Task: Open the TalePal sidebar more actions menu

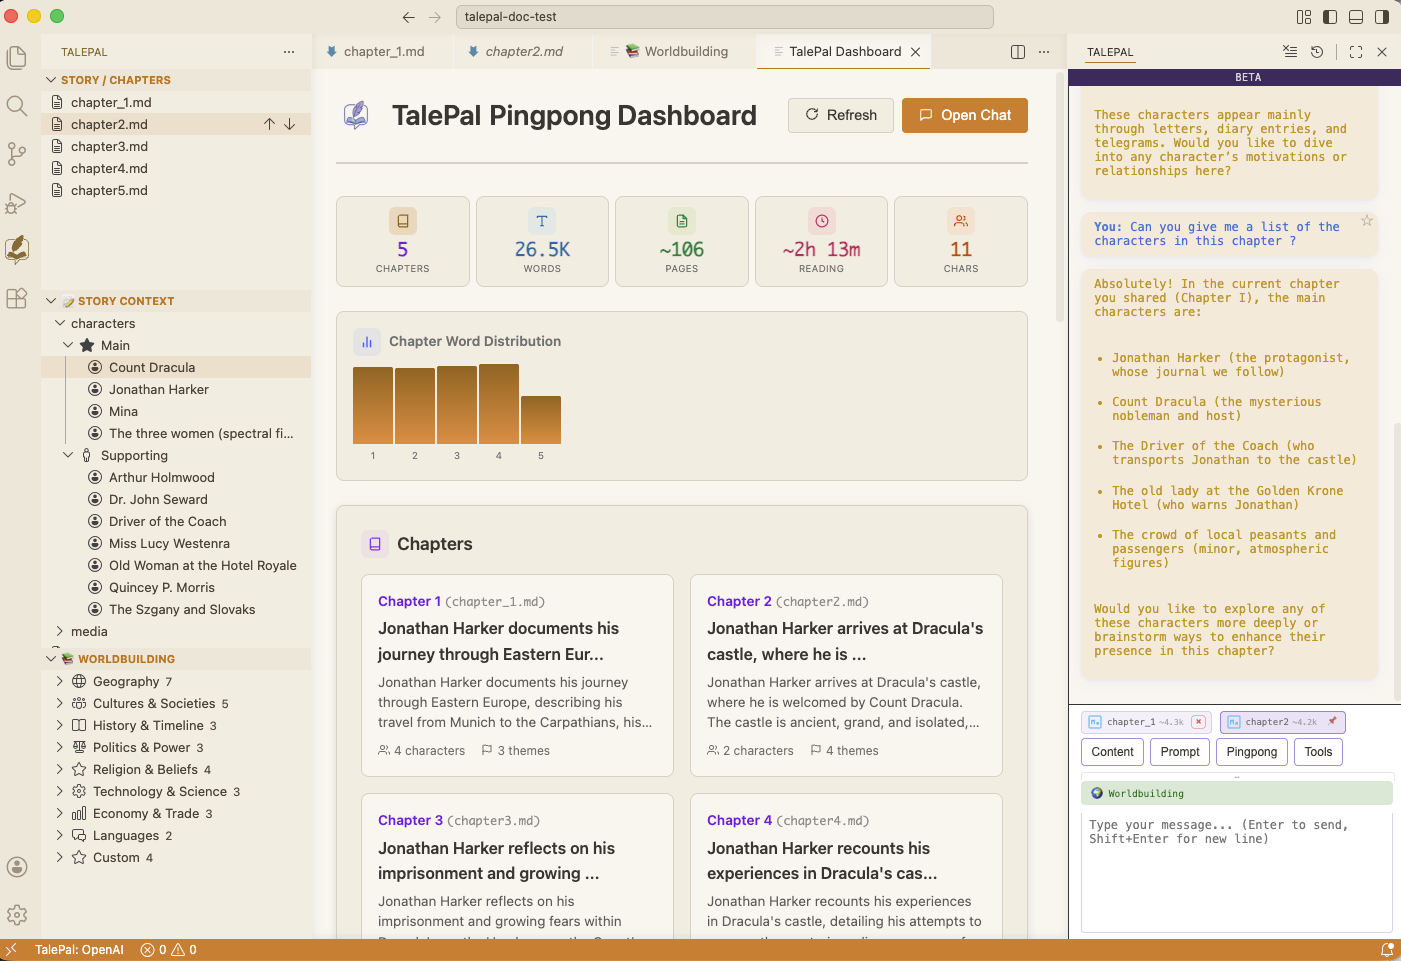Action: (x=289, y=52)
